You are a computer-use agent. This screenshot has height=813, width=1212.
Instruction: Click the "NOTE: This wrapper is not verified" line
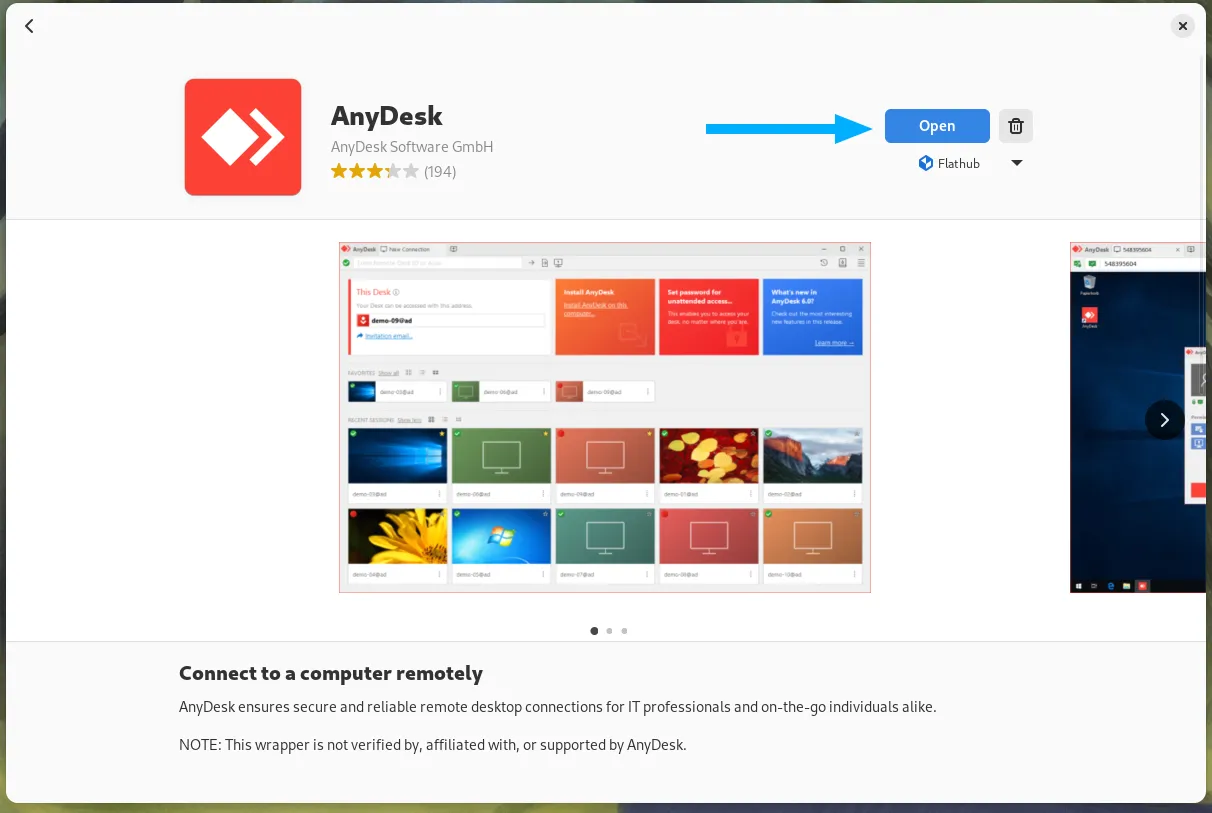point(433,745)
